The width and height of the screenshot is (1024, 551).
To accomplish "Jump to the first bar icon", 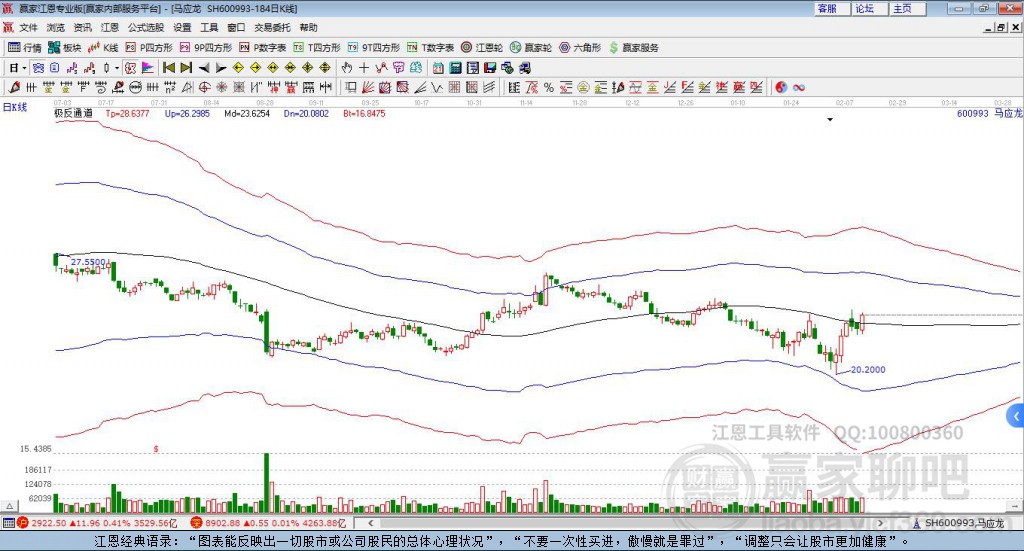I will pyautogui.click(x=169, y=68).
